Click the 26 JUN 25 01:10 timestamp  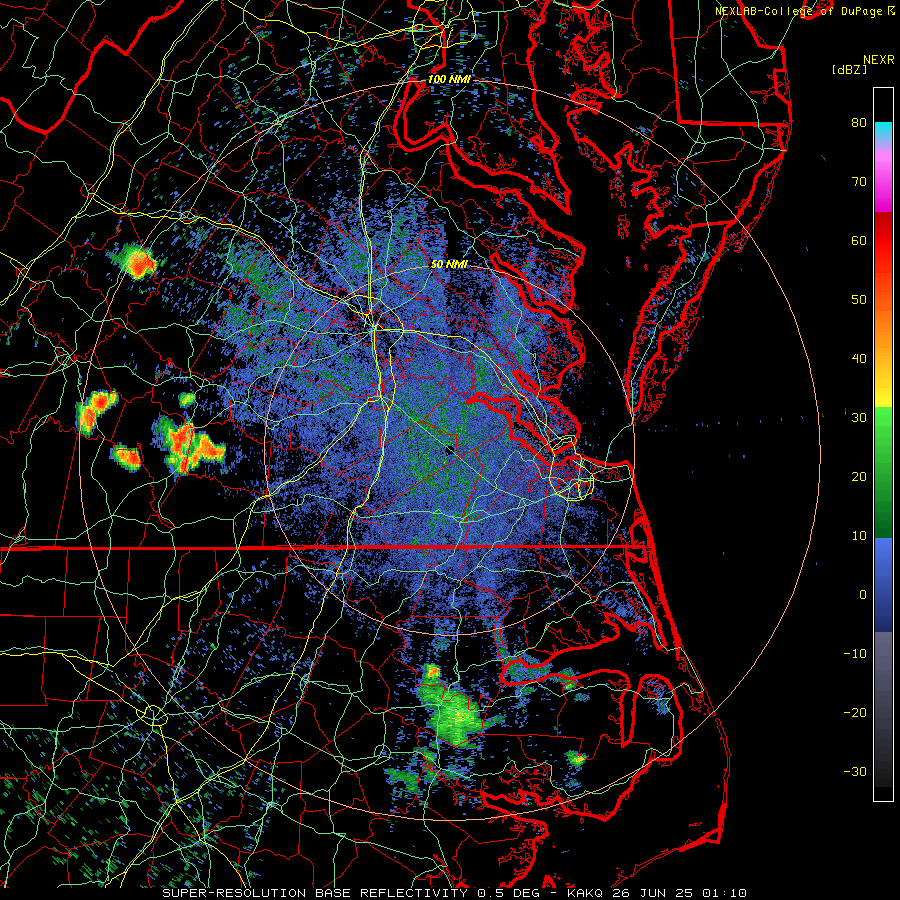pyautogui.click(x=679, y=893)
